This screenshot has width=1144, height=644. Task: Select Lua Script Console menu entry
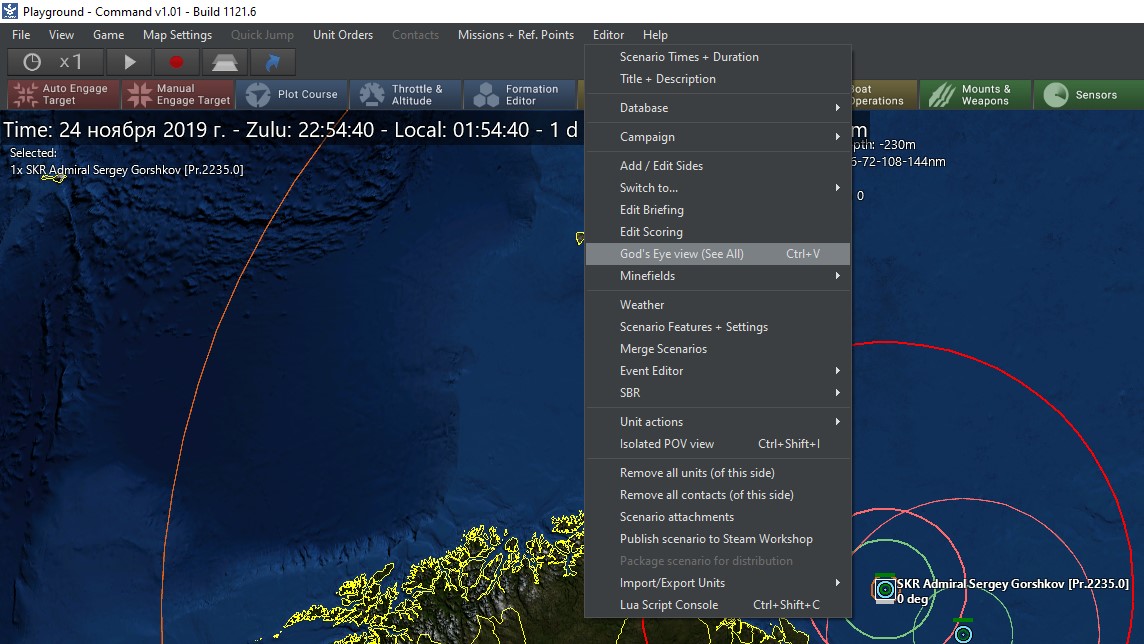[669, 605]
